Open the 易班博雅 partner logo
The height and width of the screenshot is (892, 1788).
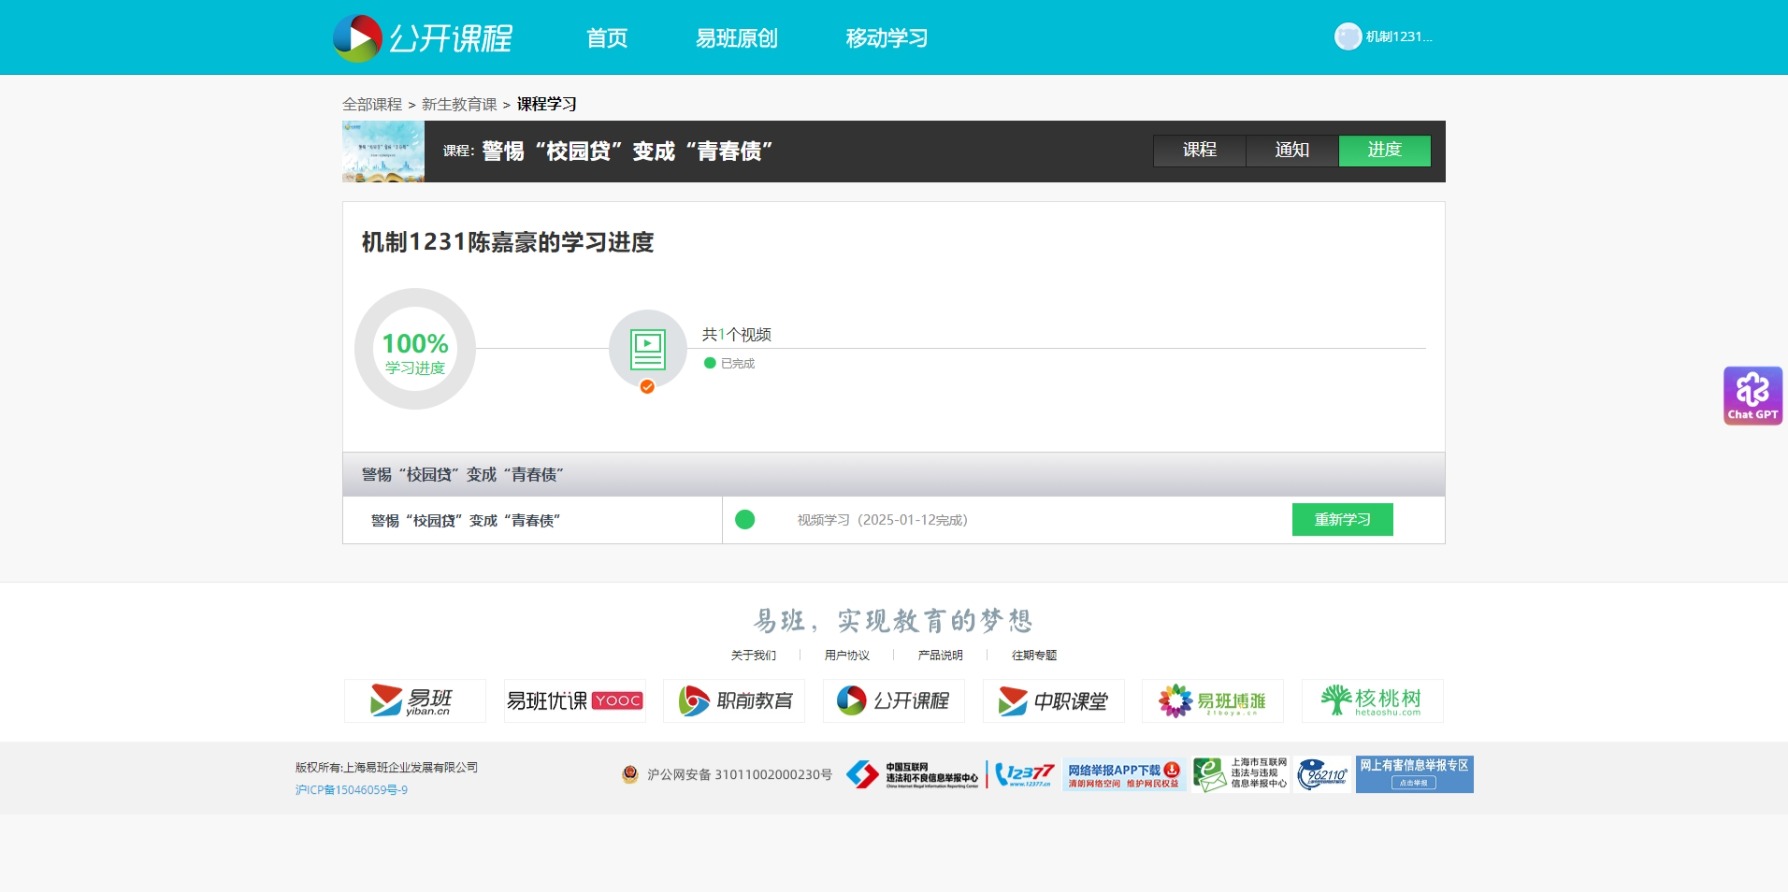click(1213, 701)
